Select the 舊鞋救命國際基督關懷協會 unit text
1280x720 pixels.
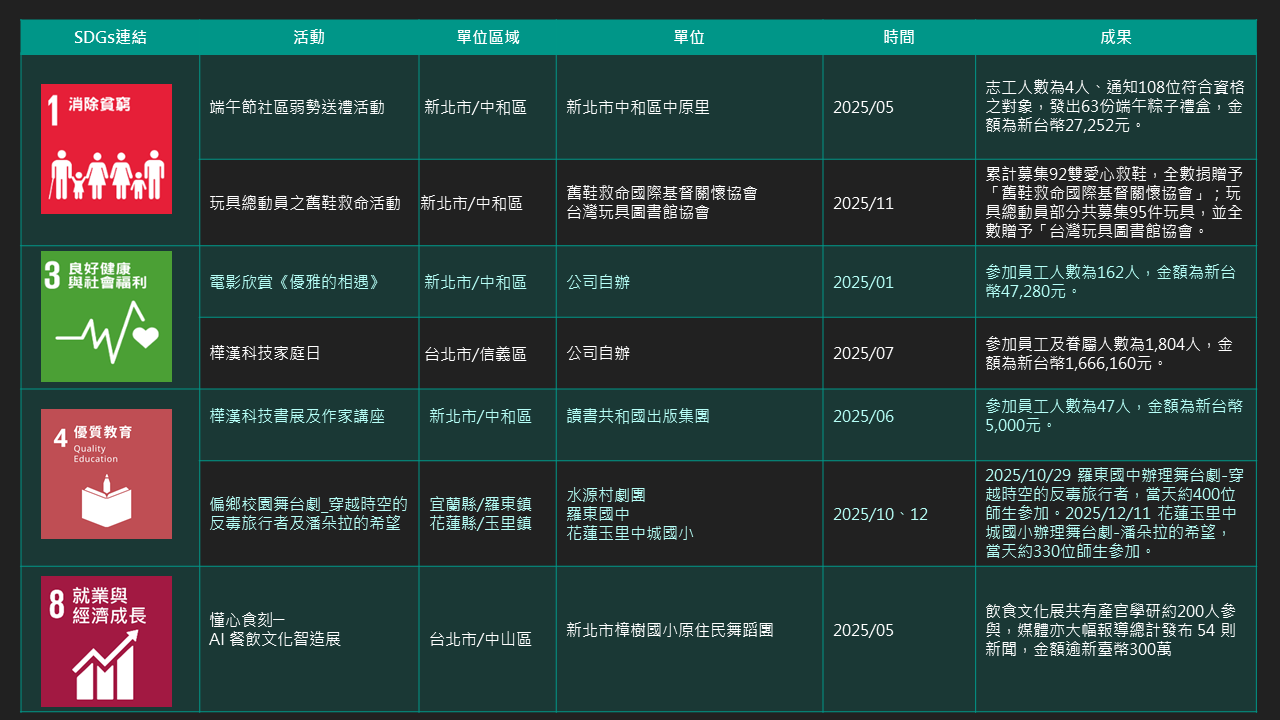point(662,194)
